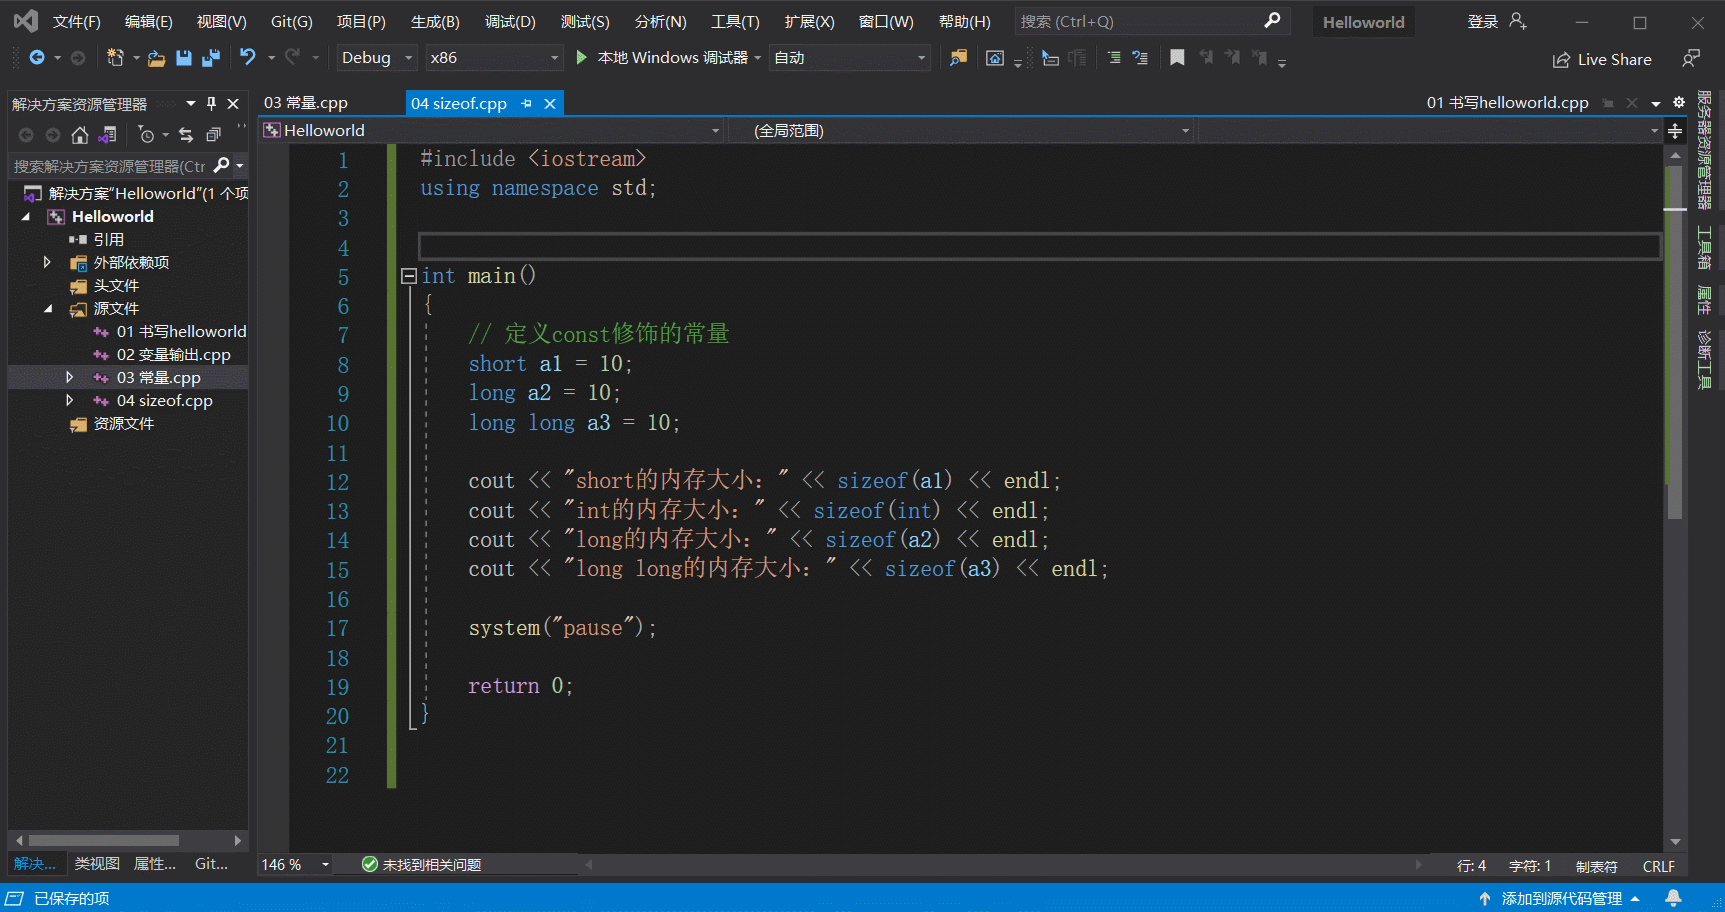The height and width of the screenshot is (912, 1725).
Task: Toggle a bookmark on the current line
Action: pyautogui.click(x=1177, y=58)
